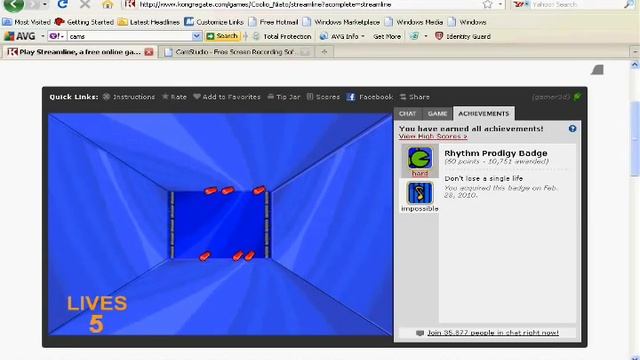Viewport: 640px width, 360px height.
Task: Switch to the GAME panel tab
Action: (x=437, y=113)
